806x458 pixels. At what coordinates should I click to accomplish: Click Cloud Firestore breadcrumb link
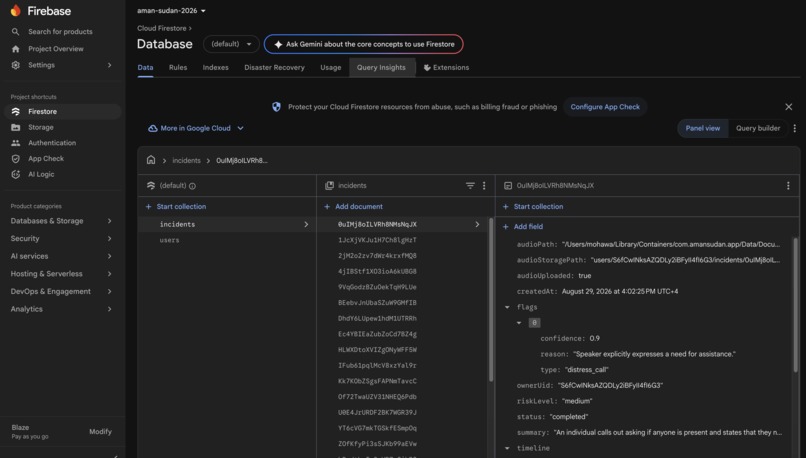coord(162,28)
